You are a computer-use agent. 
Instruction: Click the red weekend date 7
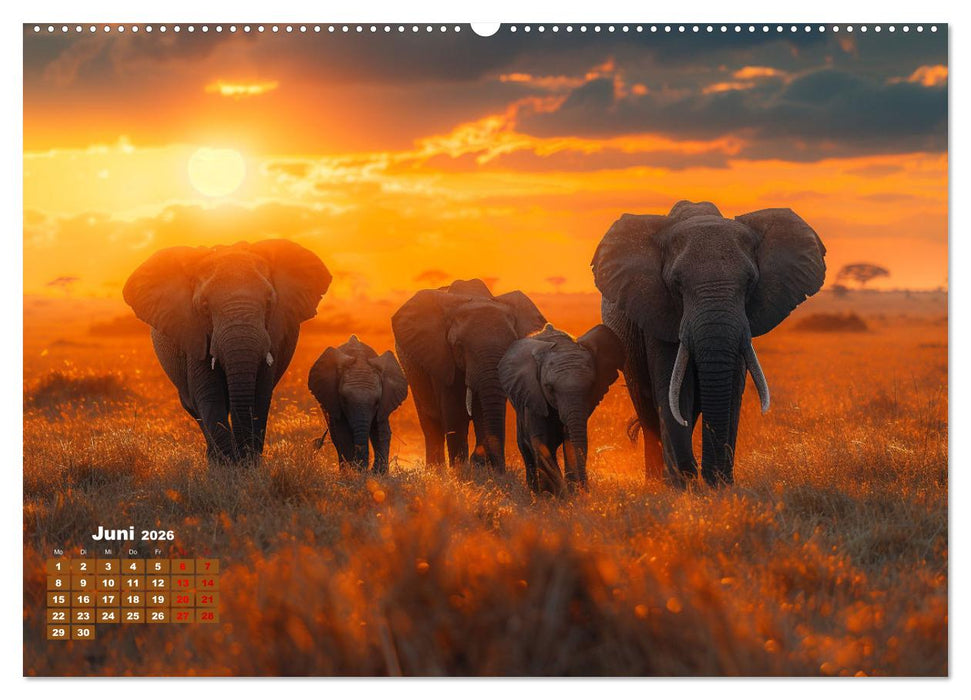[x=208, y=565]
